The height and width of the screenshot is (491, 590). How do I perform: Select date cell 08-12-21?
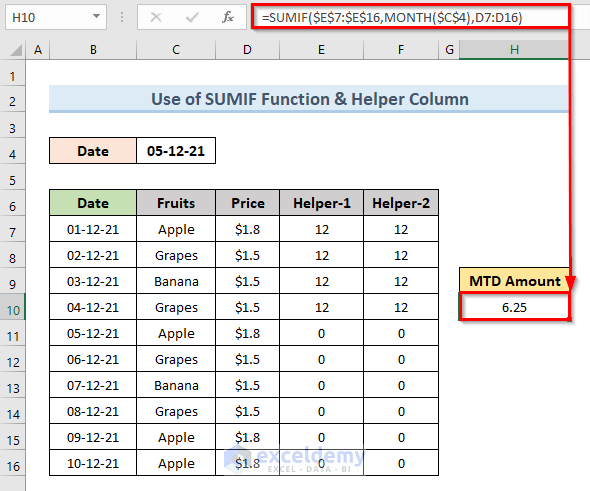click(93, 411)
